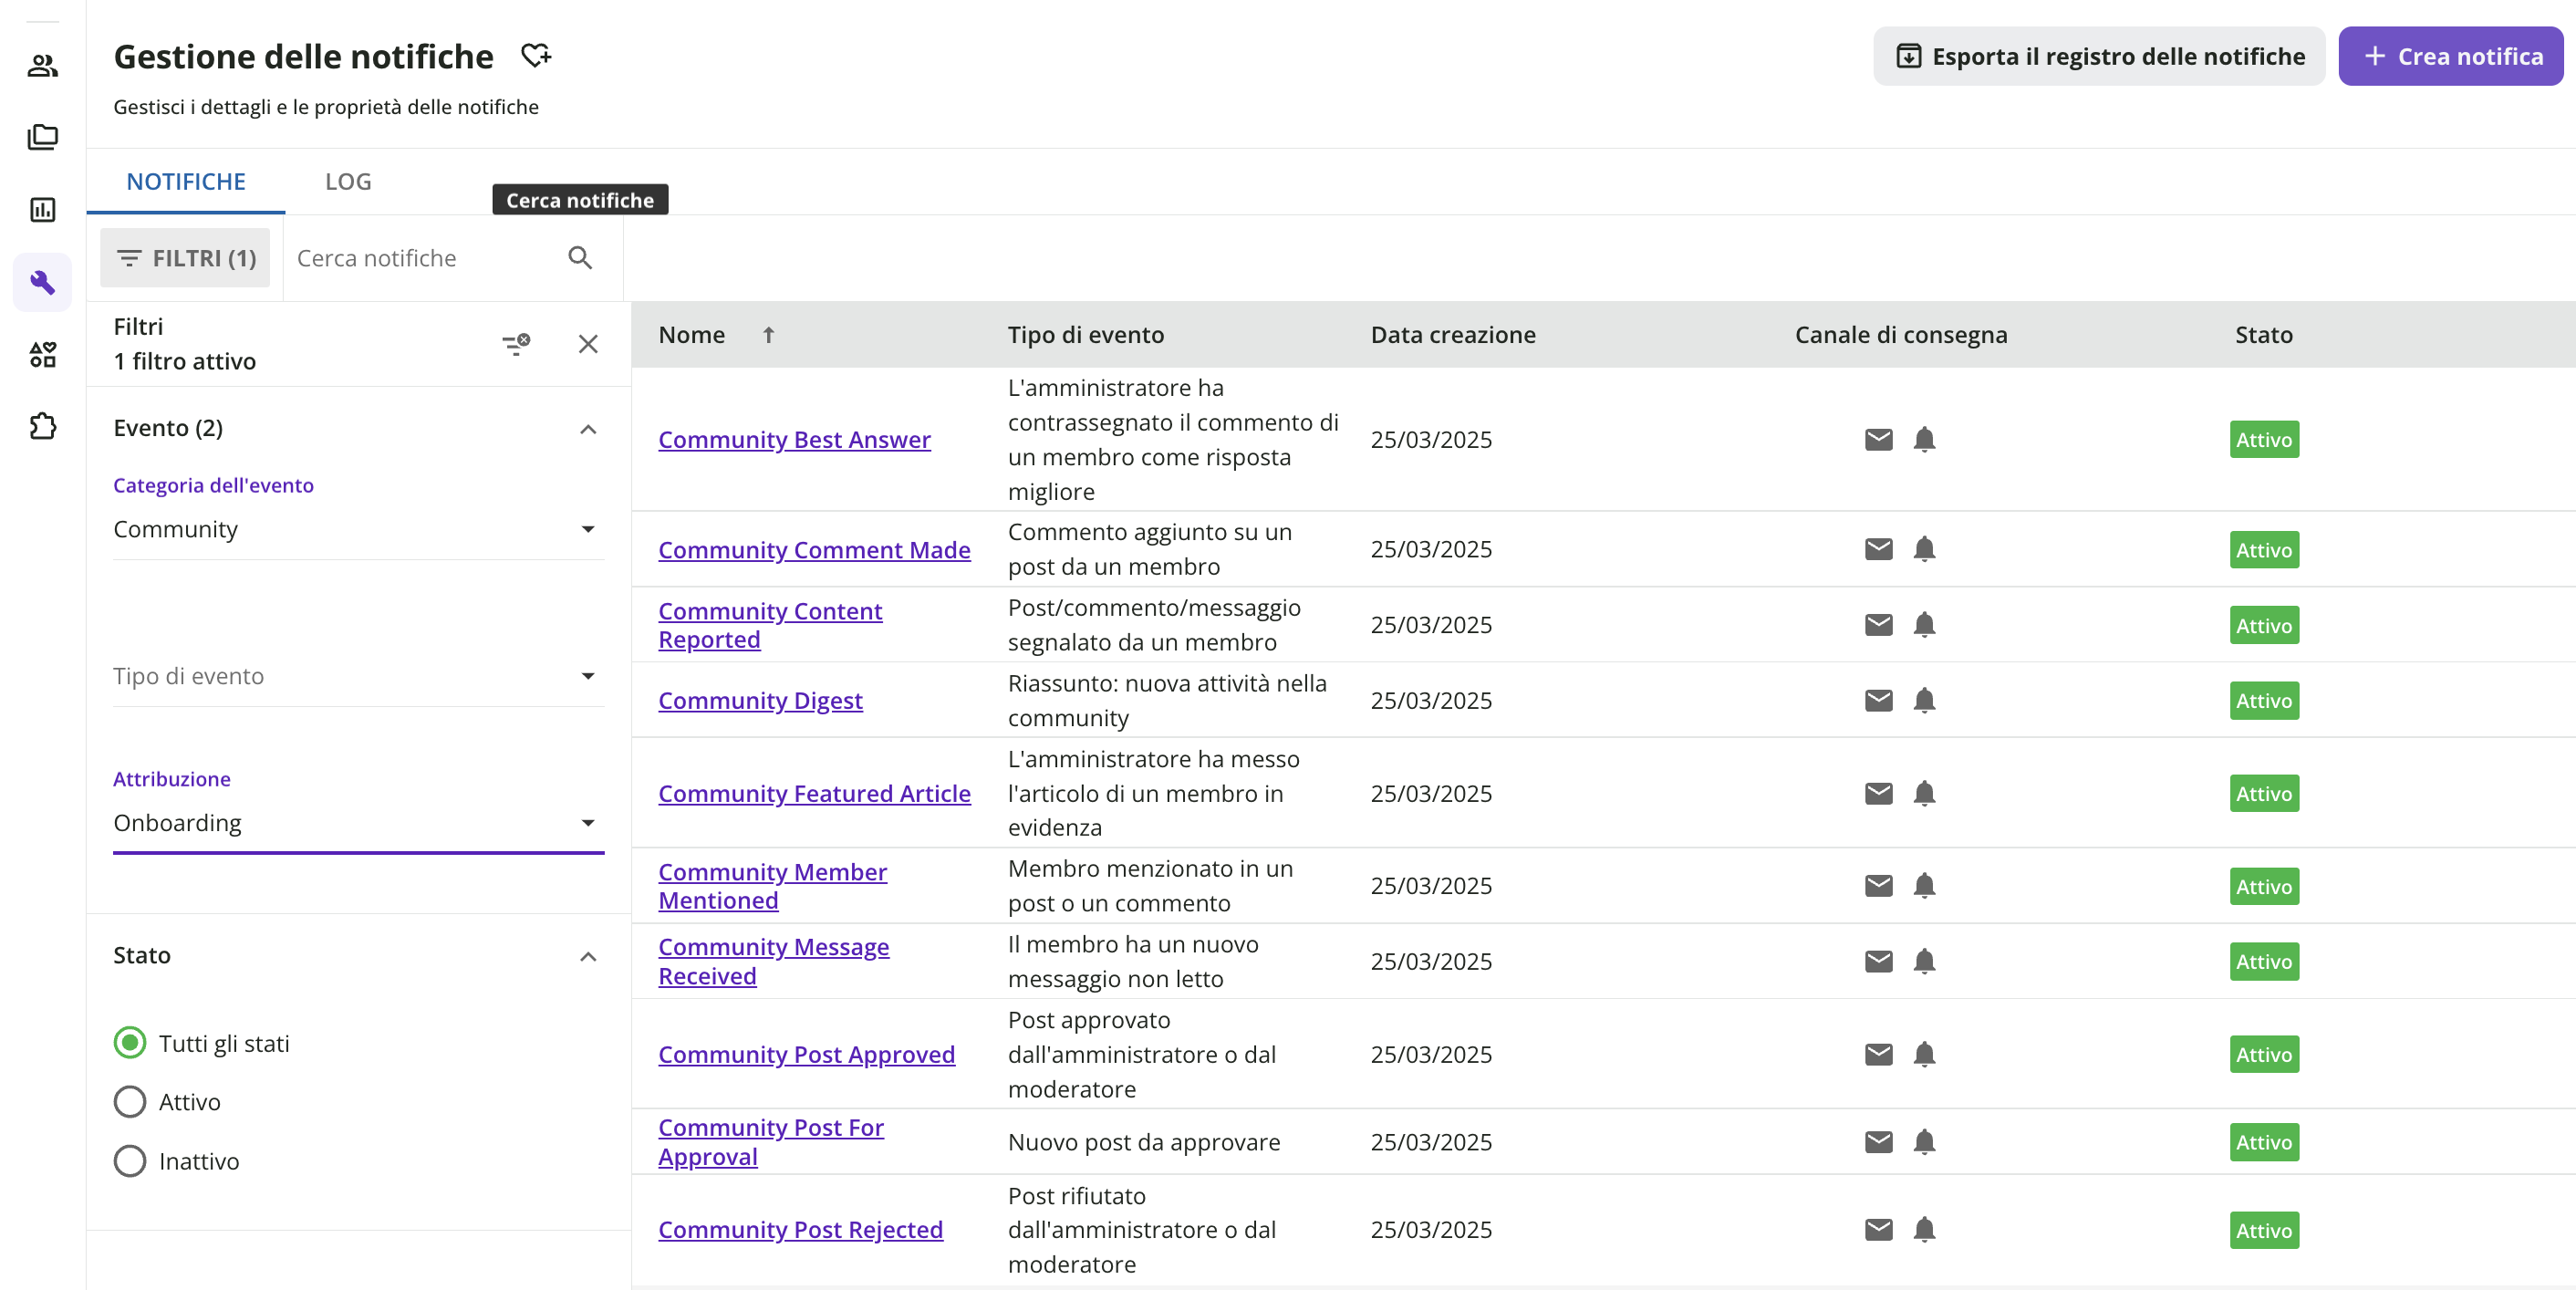The image size is (2576, 1290).
Task: Select the Inattivo radio button
Action: (x=130, y=1161)
